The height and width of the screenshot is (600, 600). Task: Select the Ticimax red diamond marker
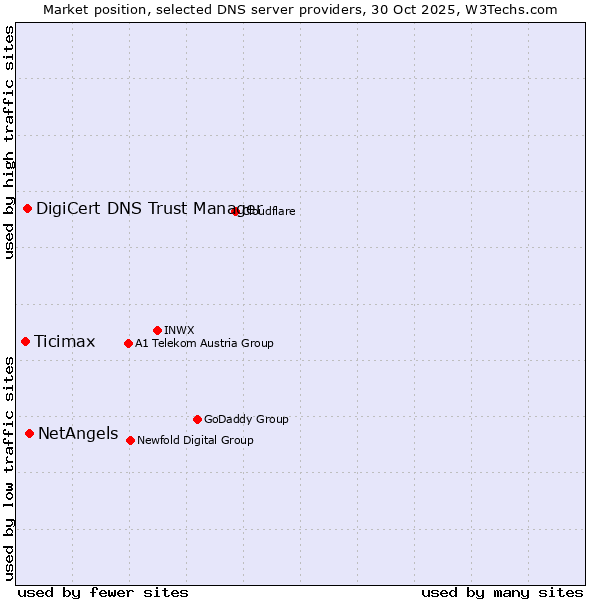[25, 342]
